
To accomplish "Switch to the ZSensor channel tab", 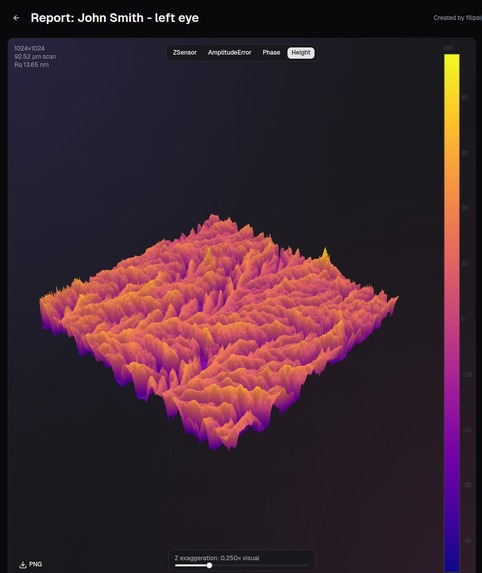I will coord(185,53).
